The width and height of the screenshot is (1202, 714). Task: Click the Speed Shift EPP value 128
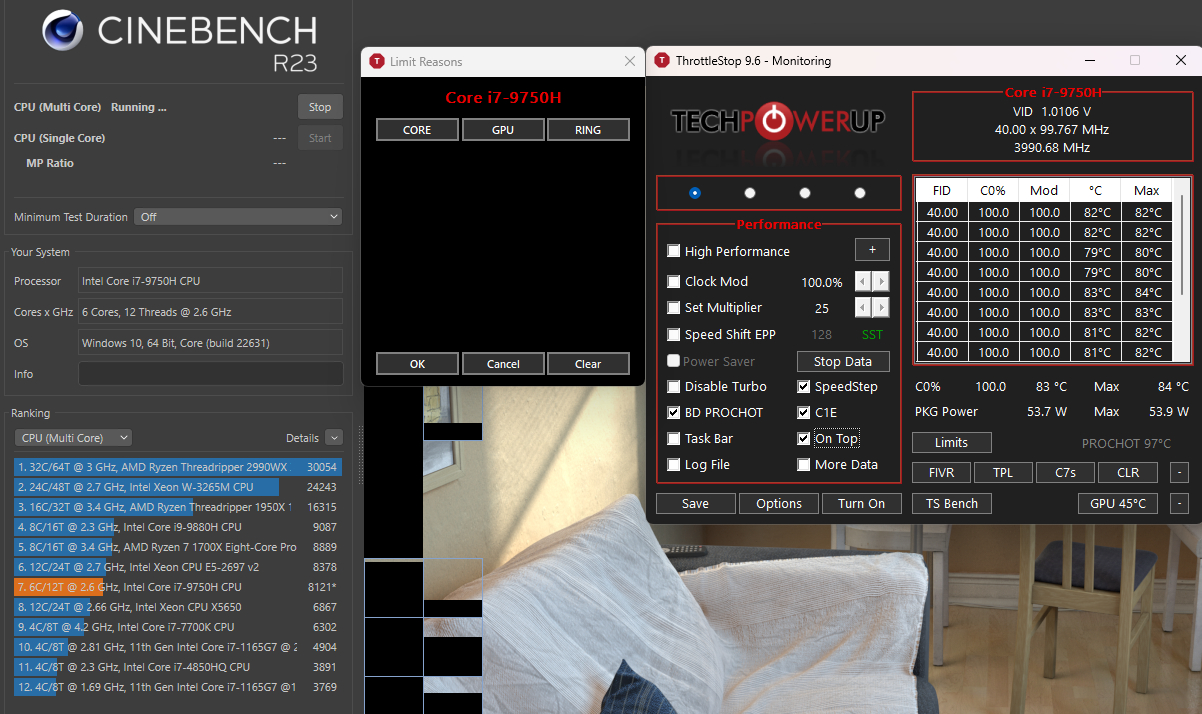pyautogui.click(x=821, y=335)
